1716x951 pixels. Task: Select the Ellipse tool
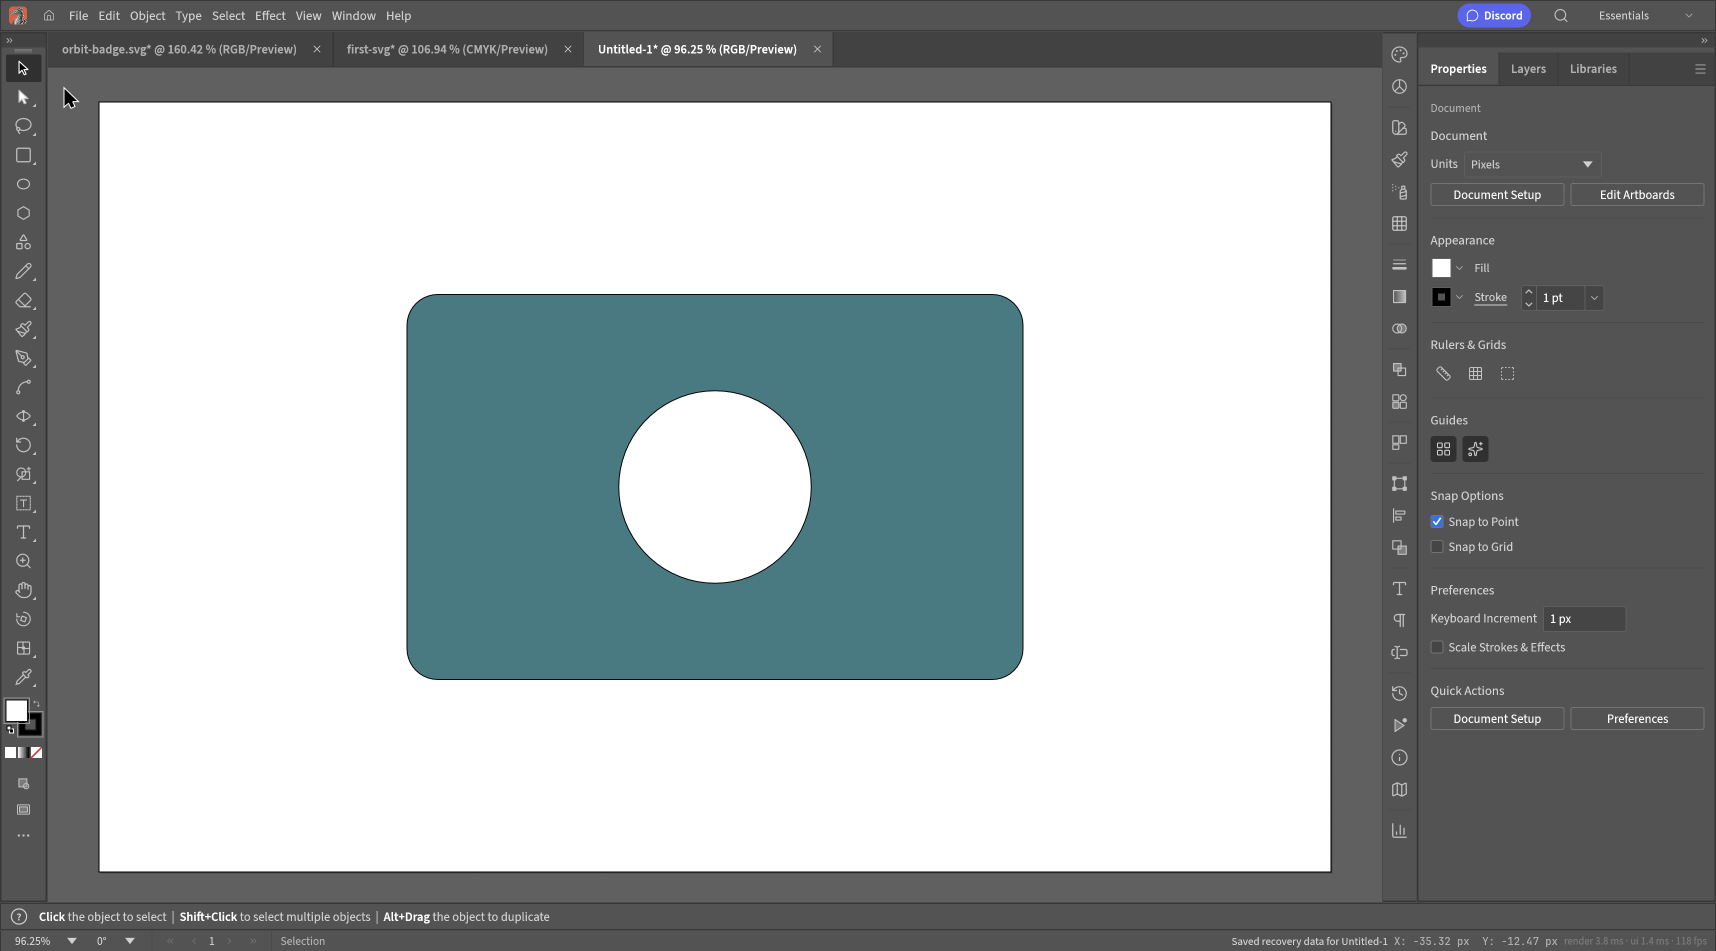coord(23,184)
